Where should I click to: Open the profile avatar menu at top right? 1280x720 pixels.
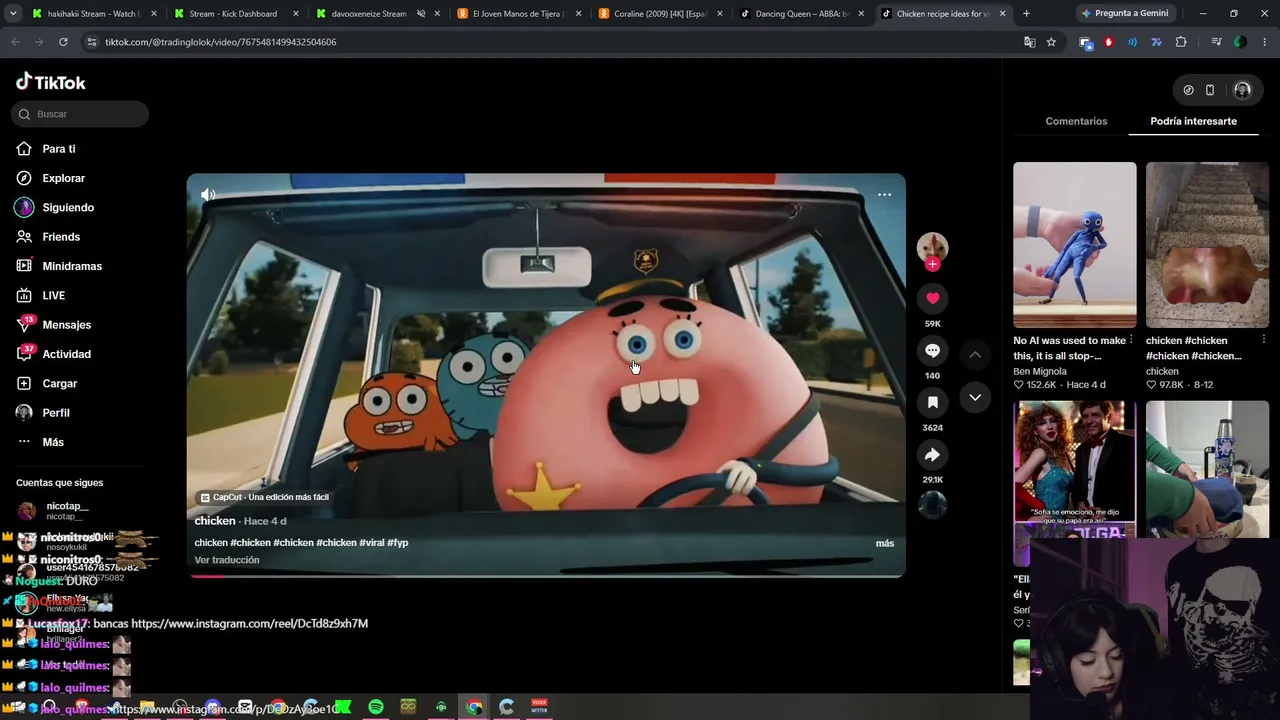[1242, 90]
